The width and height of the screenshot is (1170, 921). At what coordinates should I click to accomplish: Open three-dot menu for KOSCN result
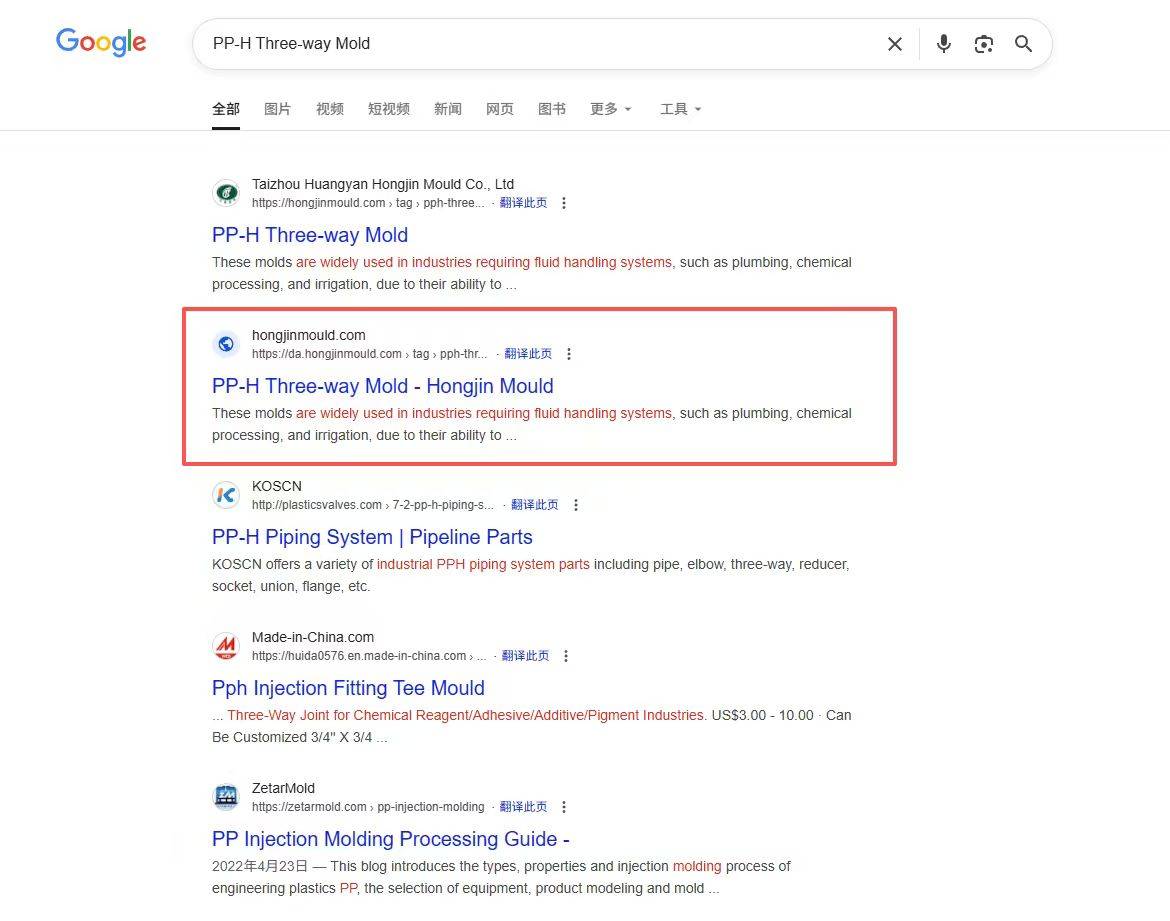575,505
